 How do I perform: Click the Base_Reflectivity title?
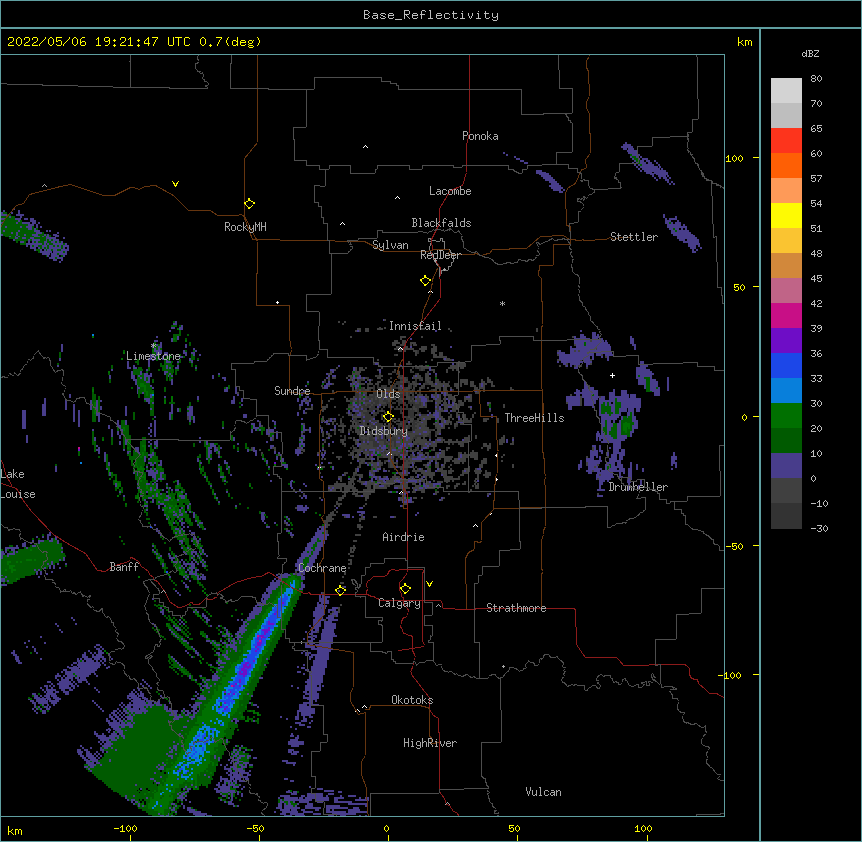[x=431, y=15]
